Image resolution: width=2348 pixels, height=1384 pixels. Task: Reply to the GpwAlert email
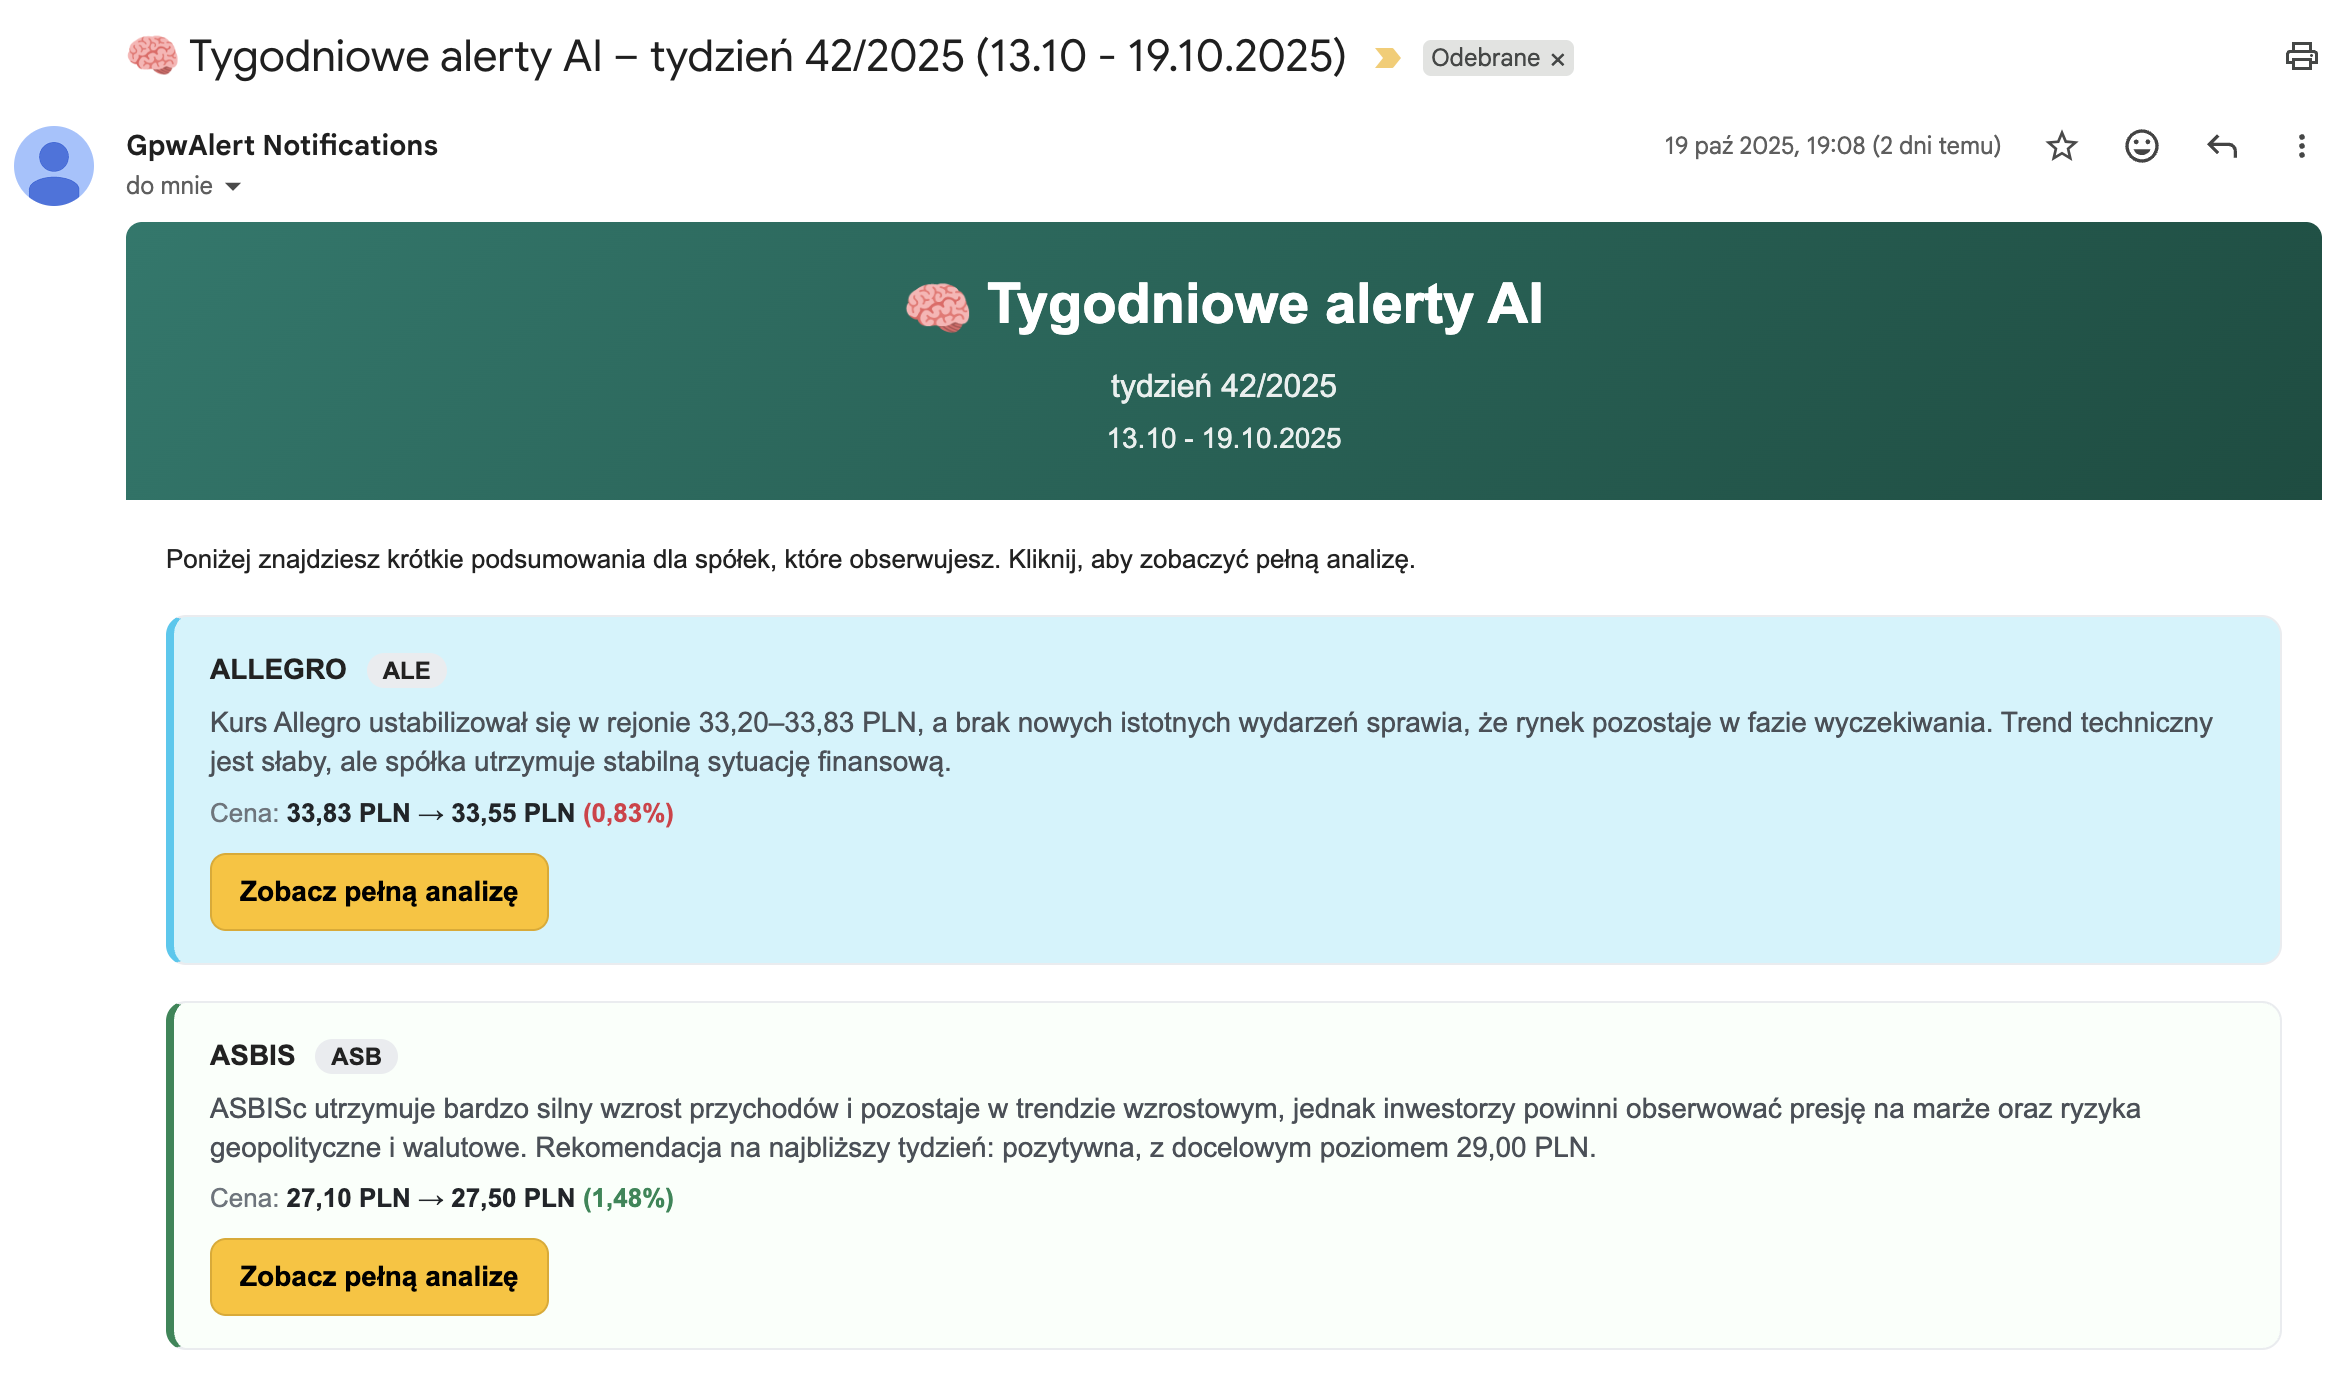click(x=2221, y=146)
